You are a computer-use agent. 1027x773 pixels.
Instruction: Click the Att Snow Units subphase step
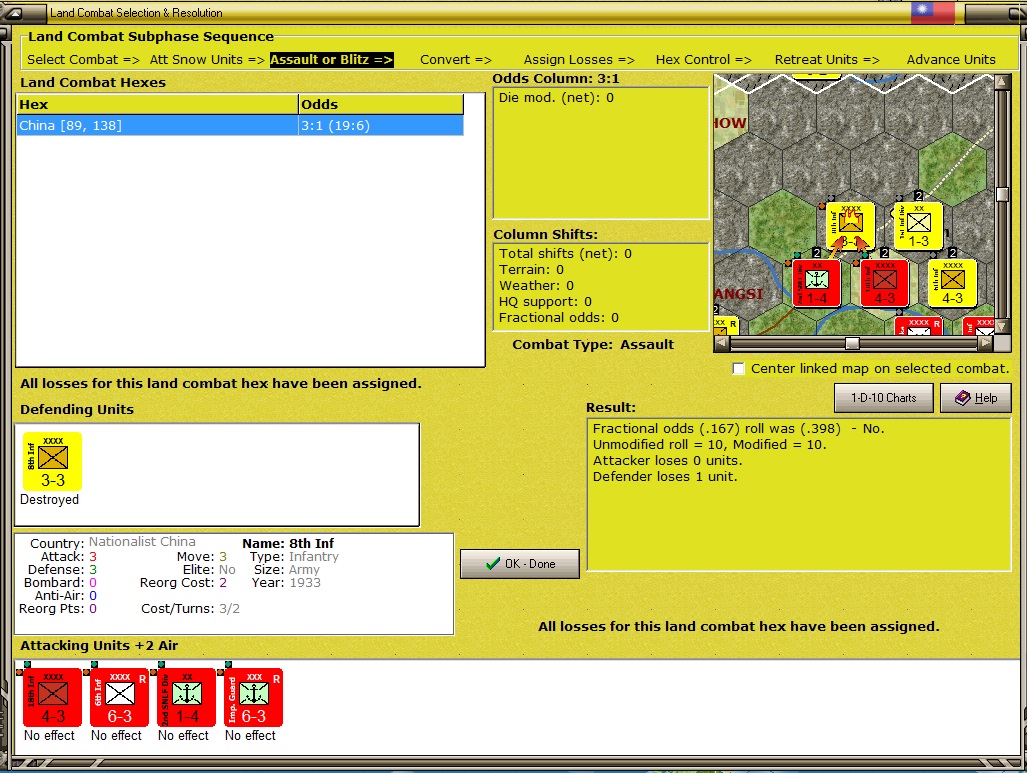point(207,60)
